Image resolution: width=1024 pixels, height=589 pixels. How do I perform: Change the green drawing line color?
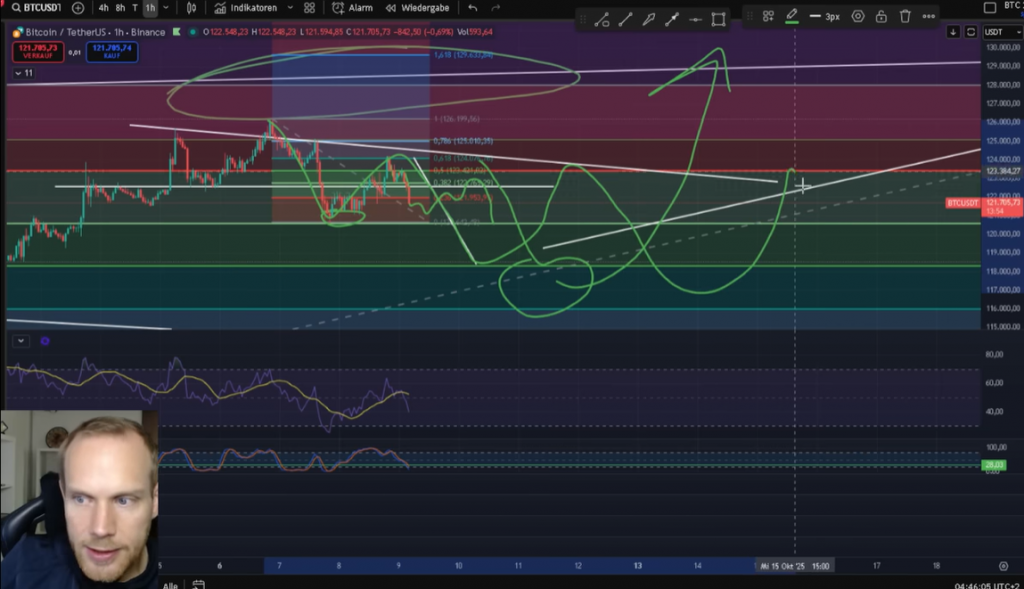pos(792,16)
